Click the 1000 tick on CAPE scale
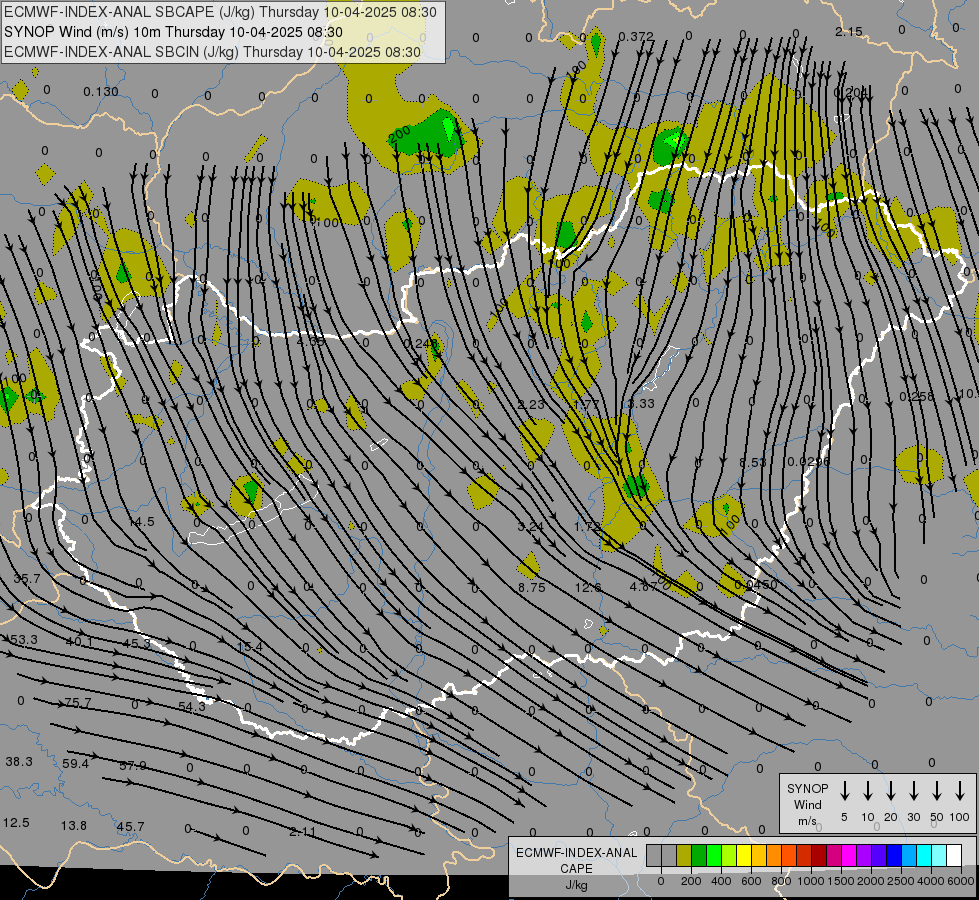Viewport: 979px width, 900px height. (810, 881)
